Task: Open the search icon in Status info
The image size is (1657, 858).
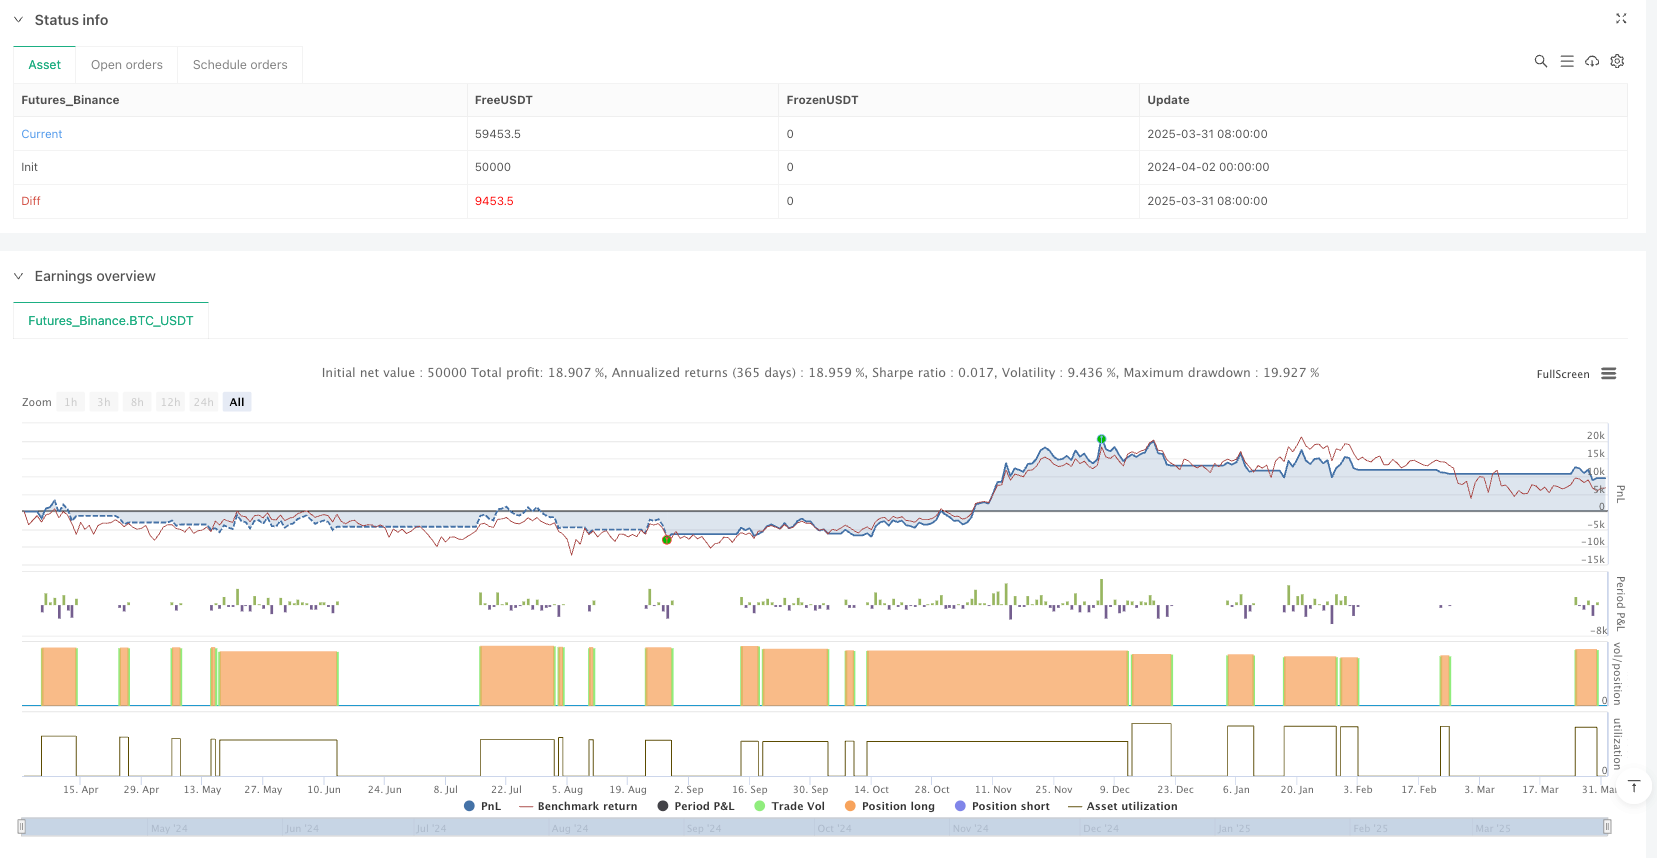Action: pos(1541,61)
